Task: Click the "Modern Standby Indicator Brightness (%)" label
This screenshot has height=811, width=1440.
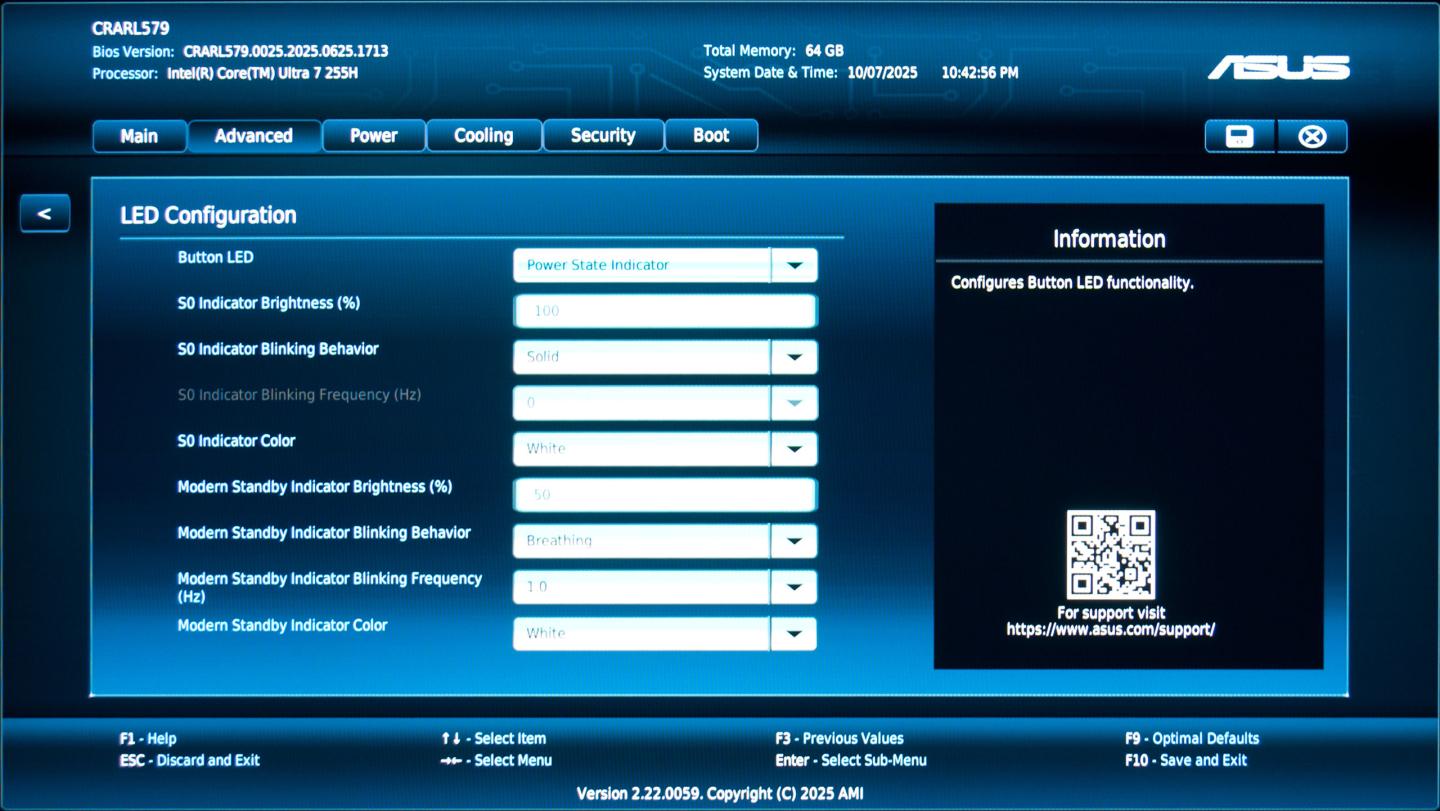Action: [315, 487]
